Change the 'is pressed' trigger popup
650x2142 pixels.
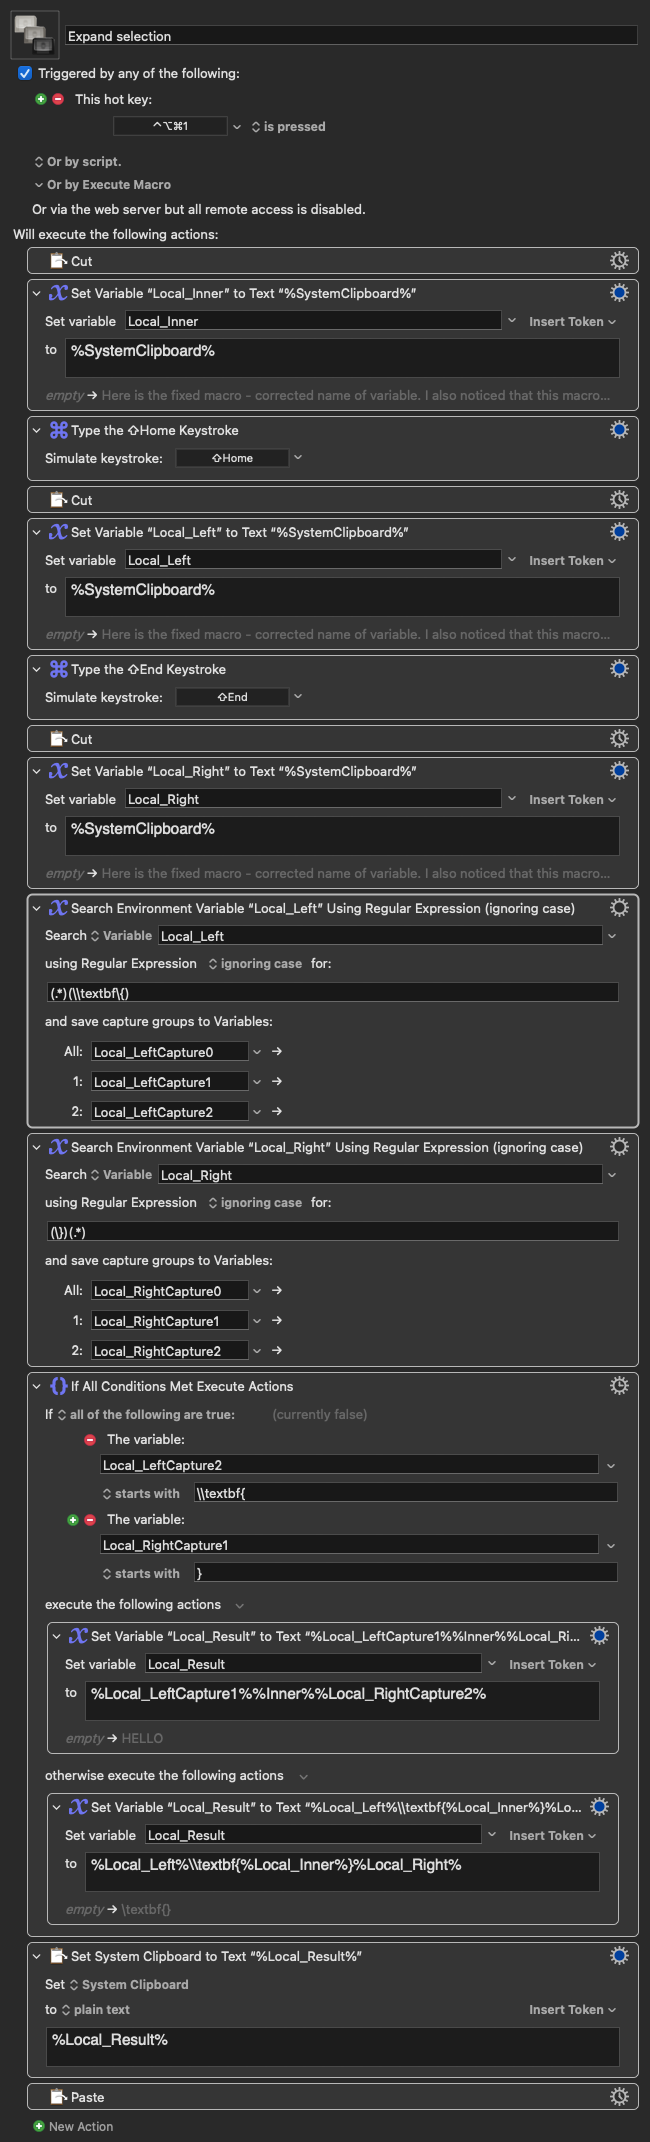[289, 127]
